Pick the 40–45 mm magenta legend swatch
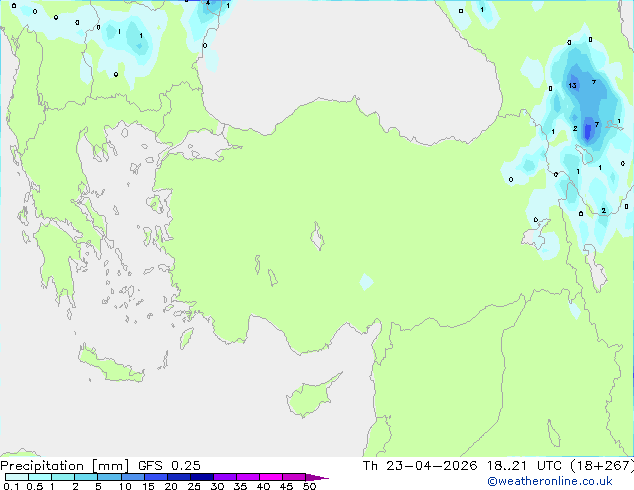 point(271,477)
